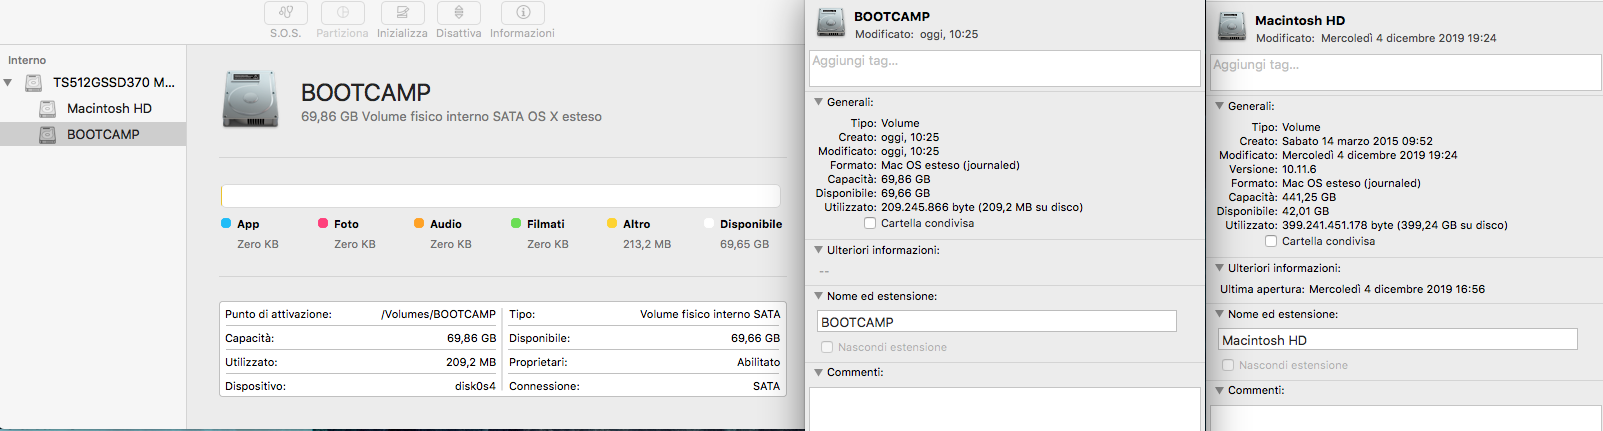Screen dimensions: 1603x431
Task: Click the large BOOTCAMP drive image
Action: [250, 100]
